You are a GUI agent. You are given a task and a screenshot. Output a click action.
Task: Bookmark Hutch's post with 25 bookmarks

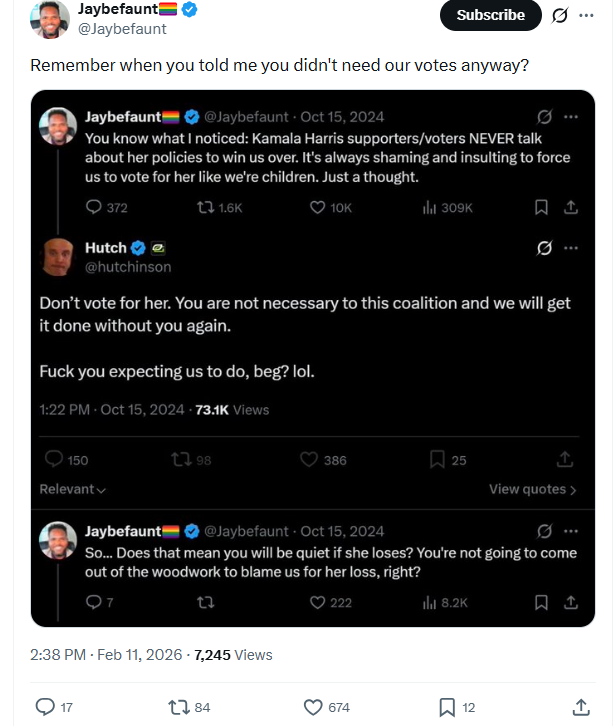[437, 460]
